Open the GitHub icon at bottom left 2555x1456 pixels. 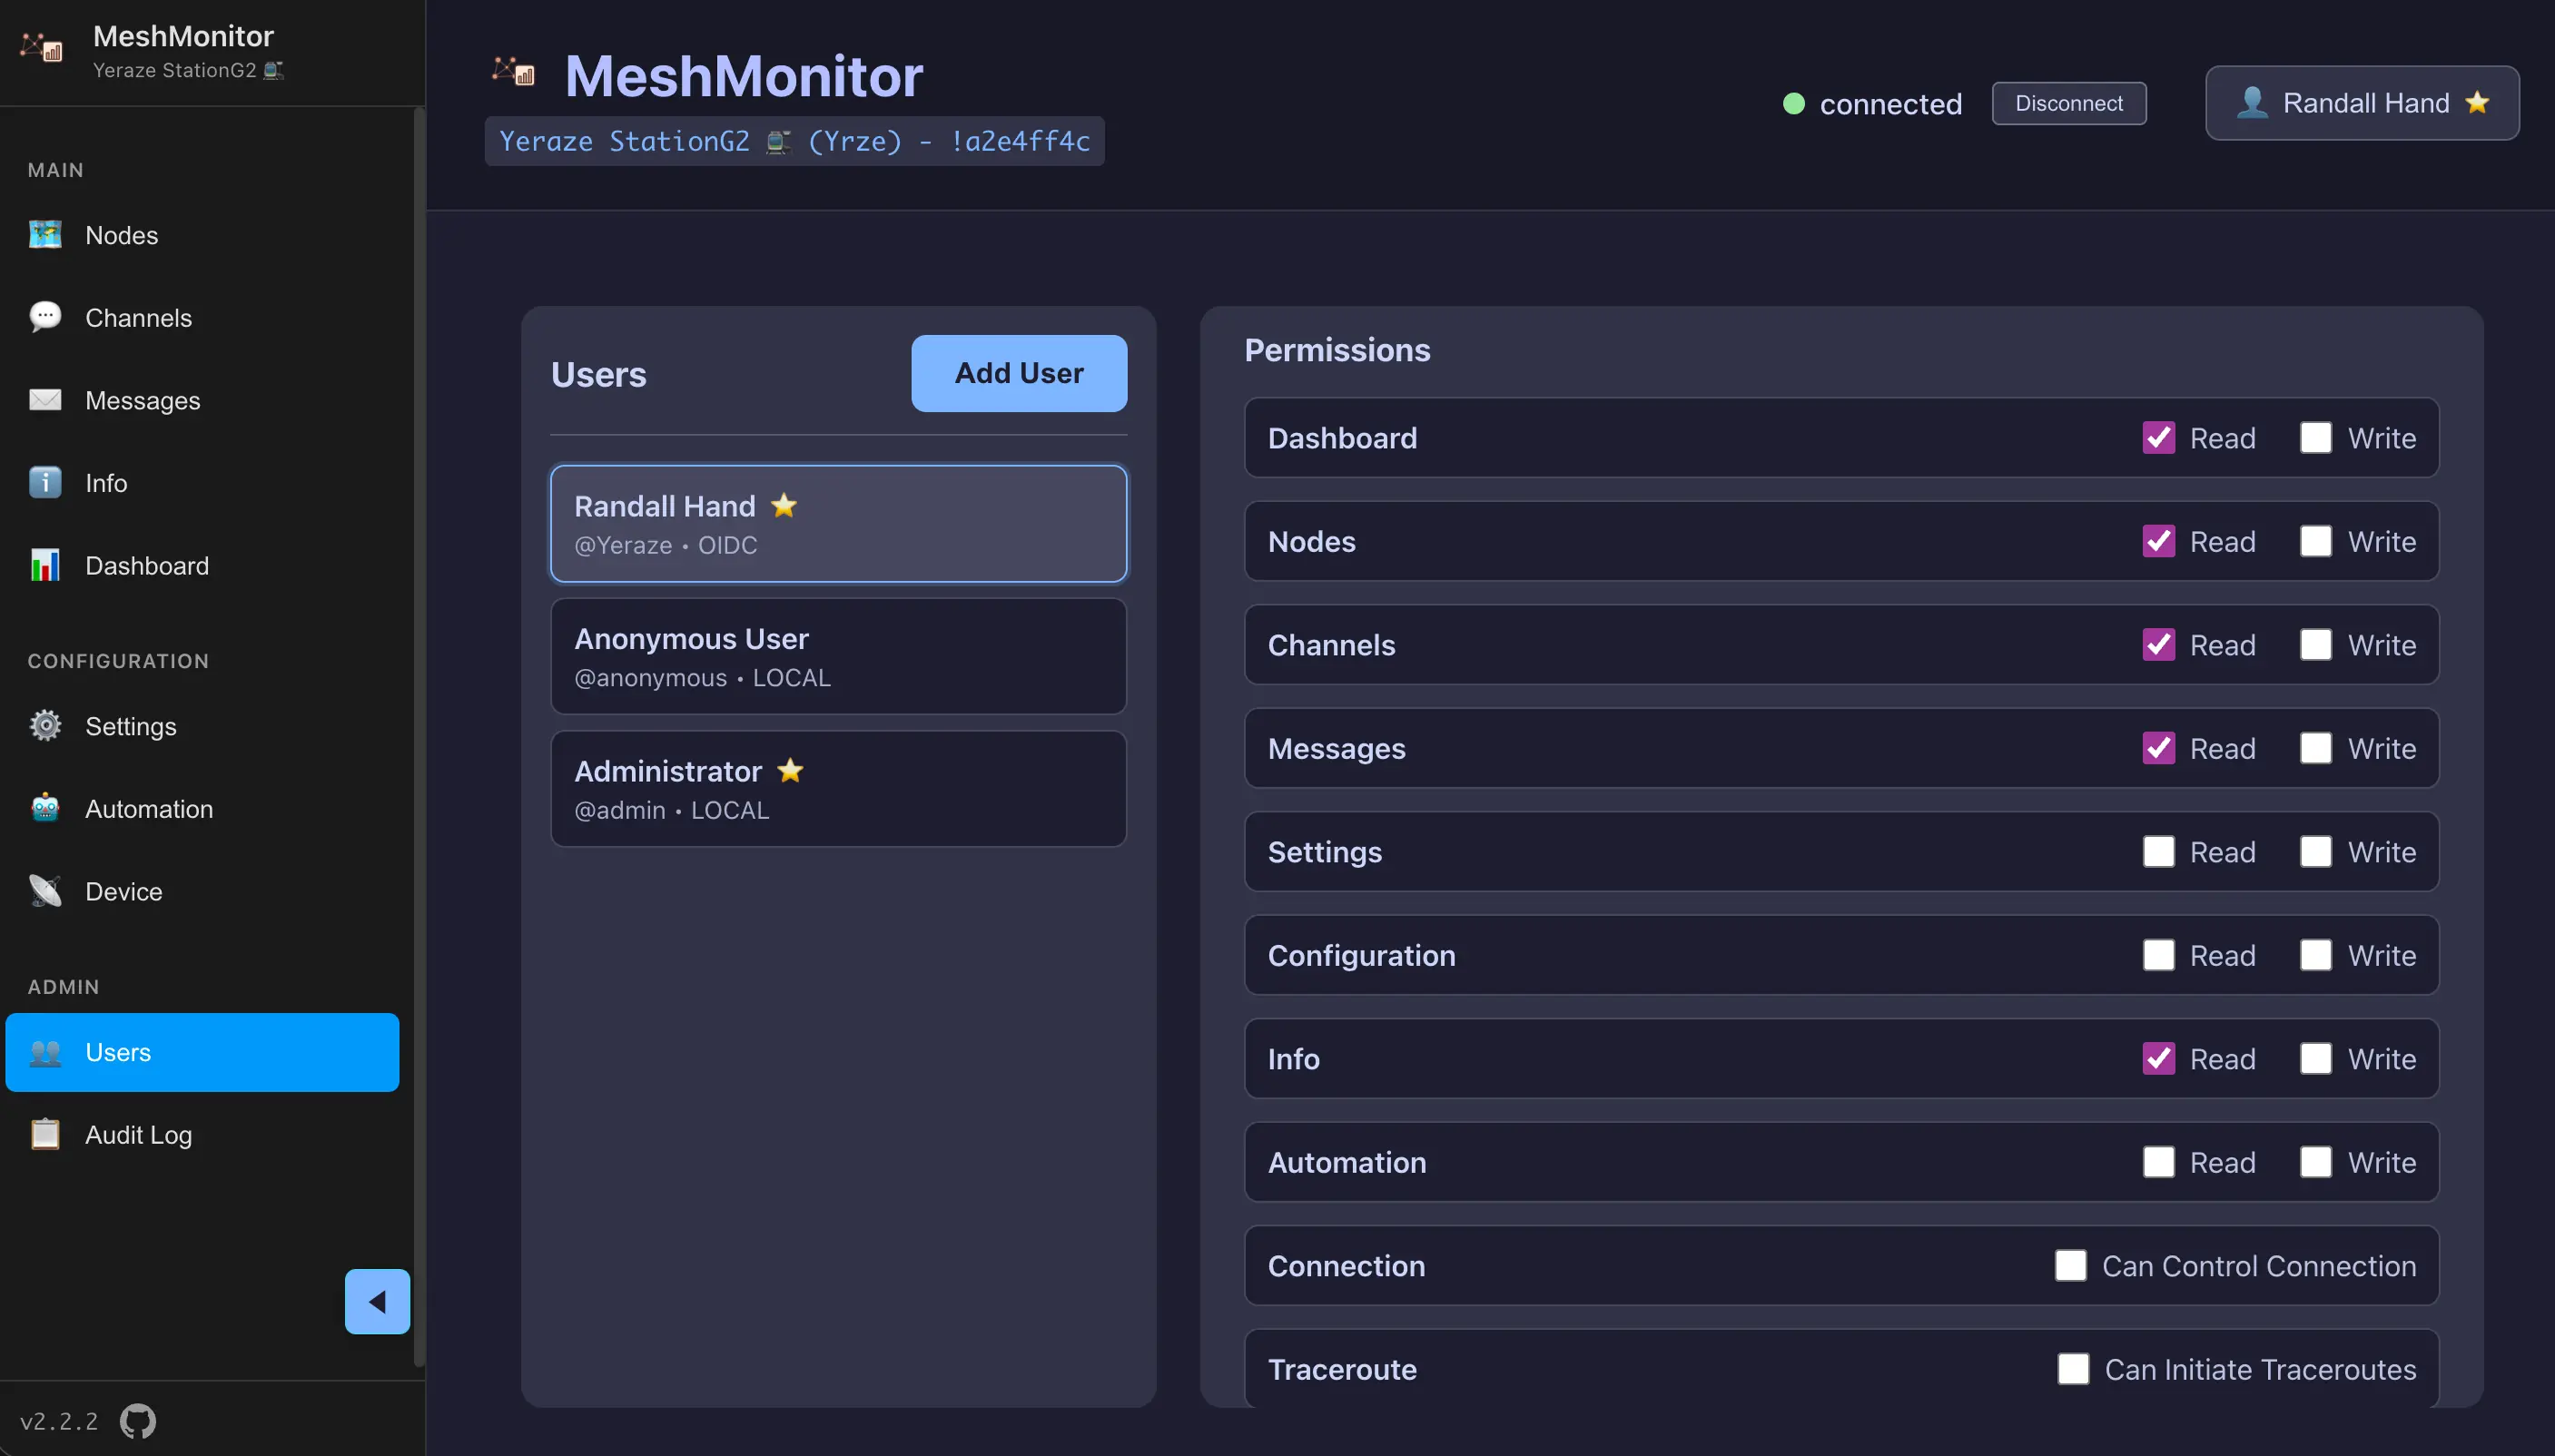137,1420
